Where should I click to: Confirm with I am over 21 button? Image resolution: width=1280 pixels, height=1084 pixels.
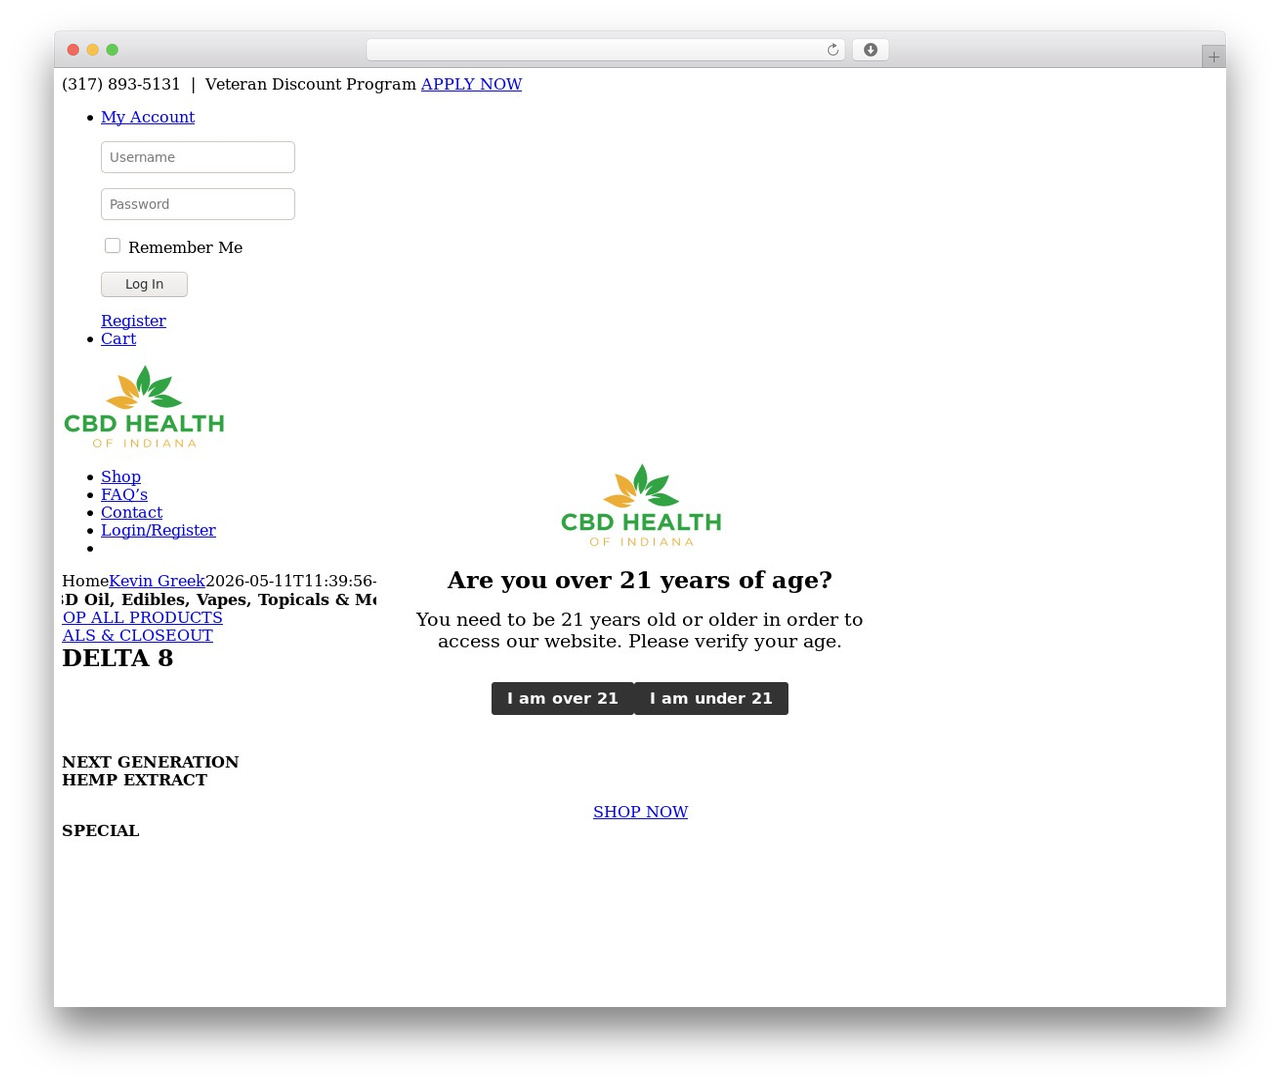pyautogui.click(x=562, y=699)
